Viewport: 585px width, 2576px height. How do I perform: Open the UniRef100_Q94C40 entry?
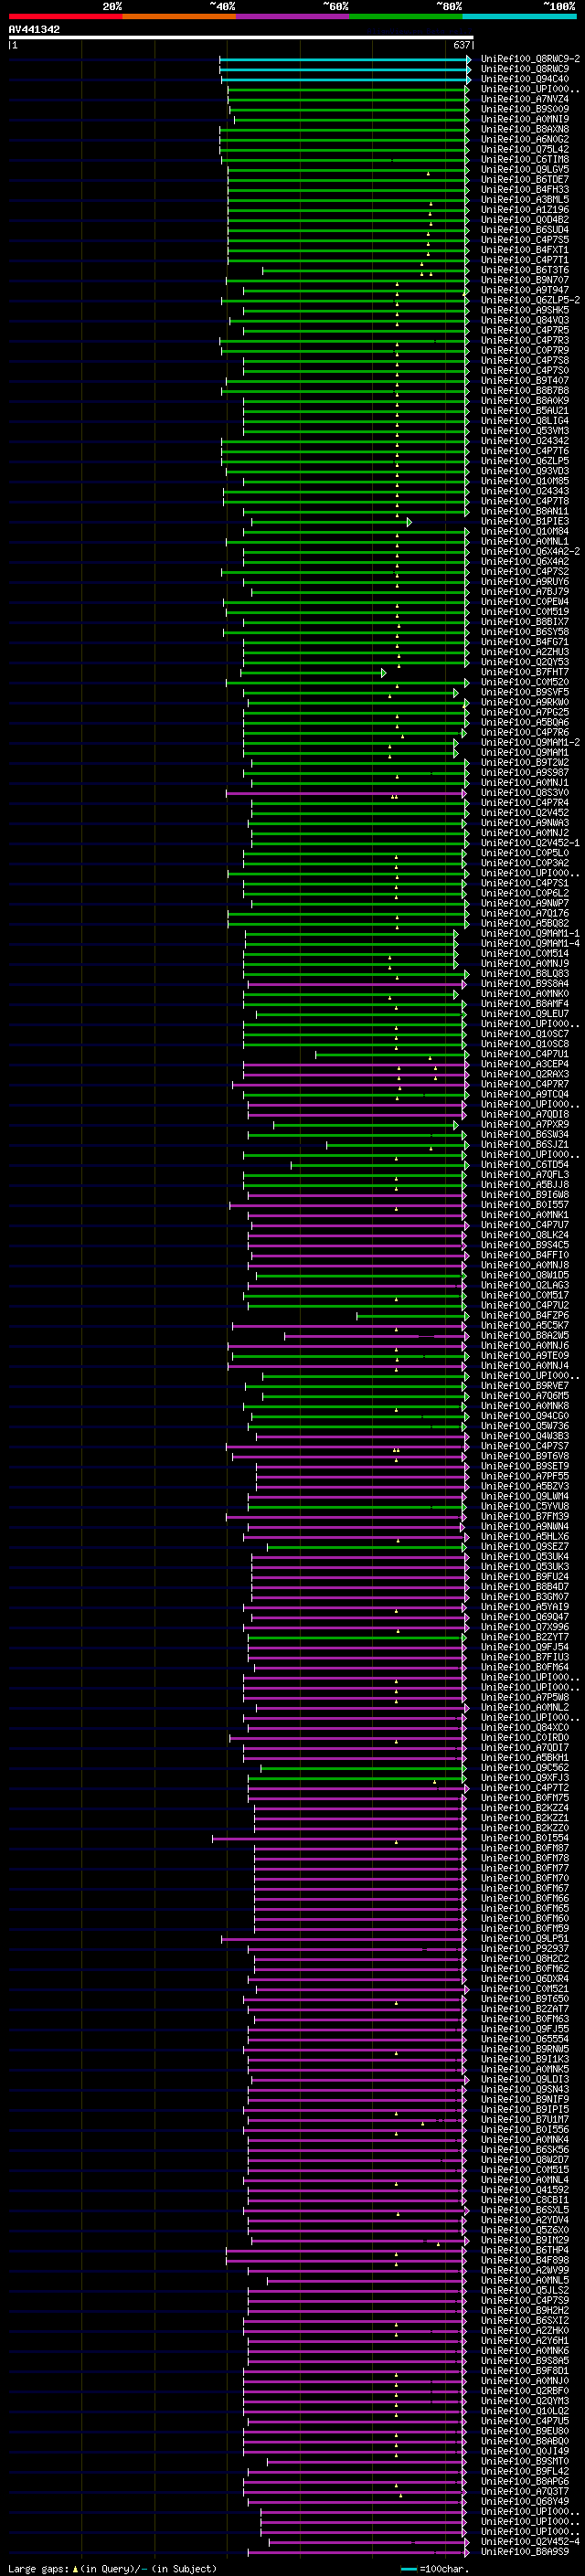(x=524, y=79)
